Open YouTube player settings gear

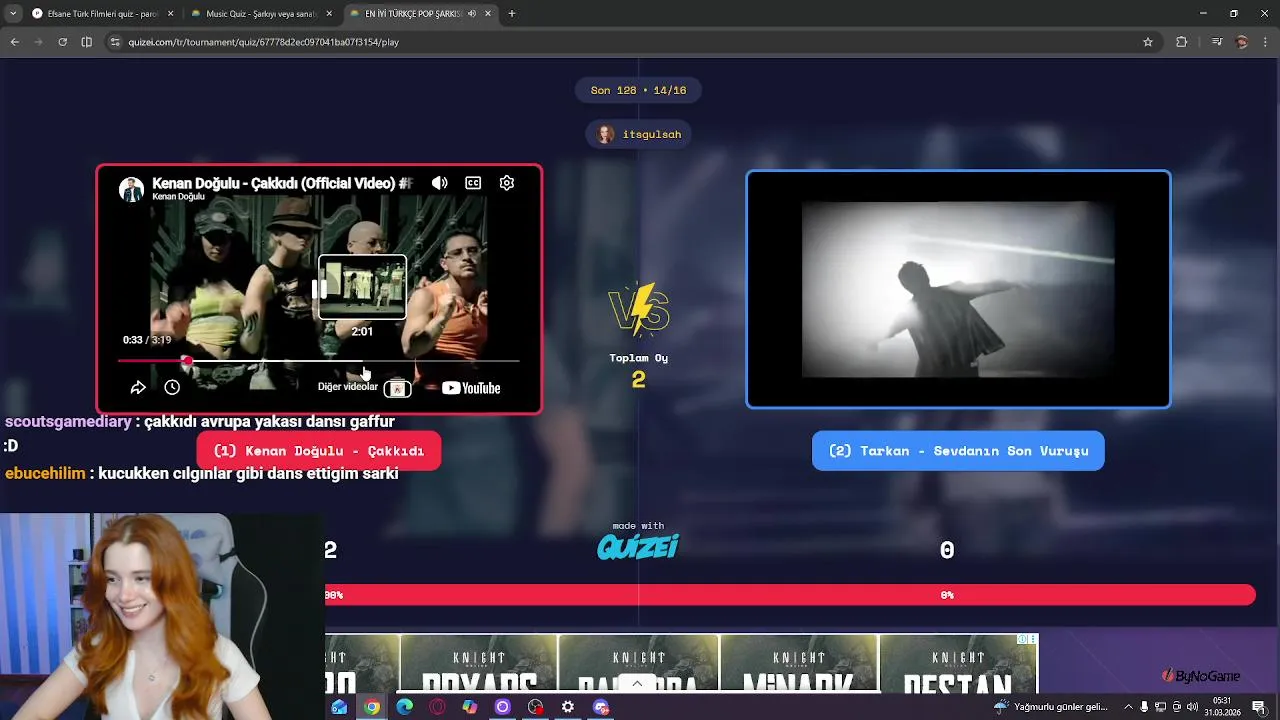click(507, 183)
